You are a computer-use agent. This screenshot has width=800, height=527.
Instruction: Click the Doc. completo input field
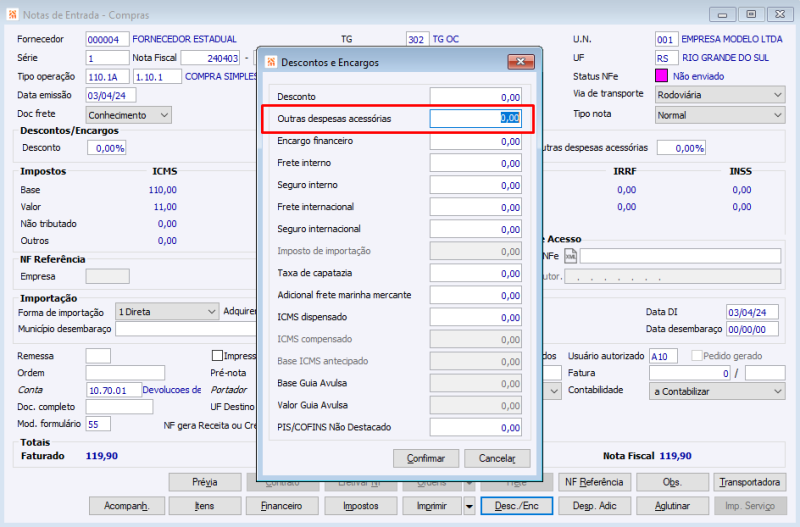119,407
